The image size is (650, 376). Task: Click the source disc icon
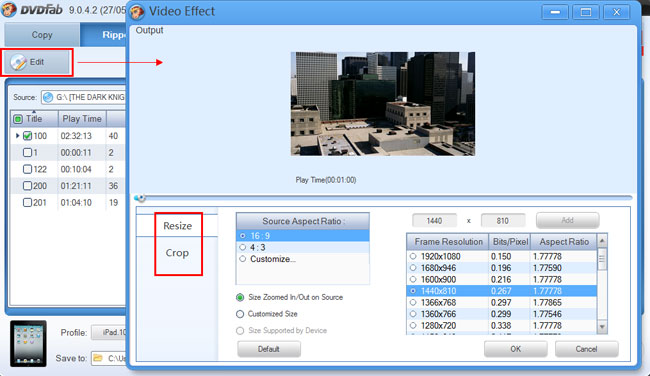pos(48,97)
